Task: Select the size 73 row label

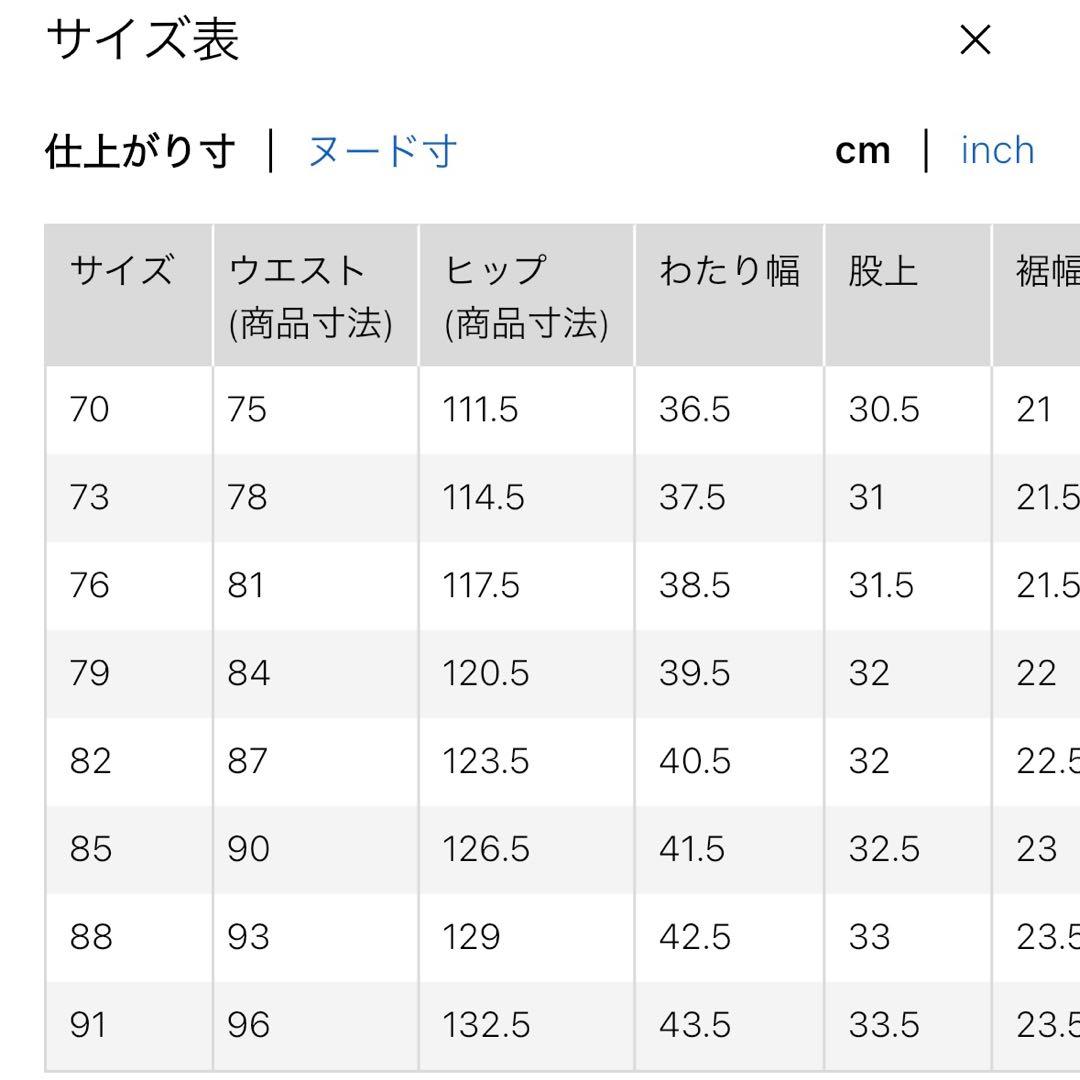Action: 90,497
